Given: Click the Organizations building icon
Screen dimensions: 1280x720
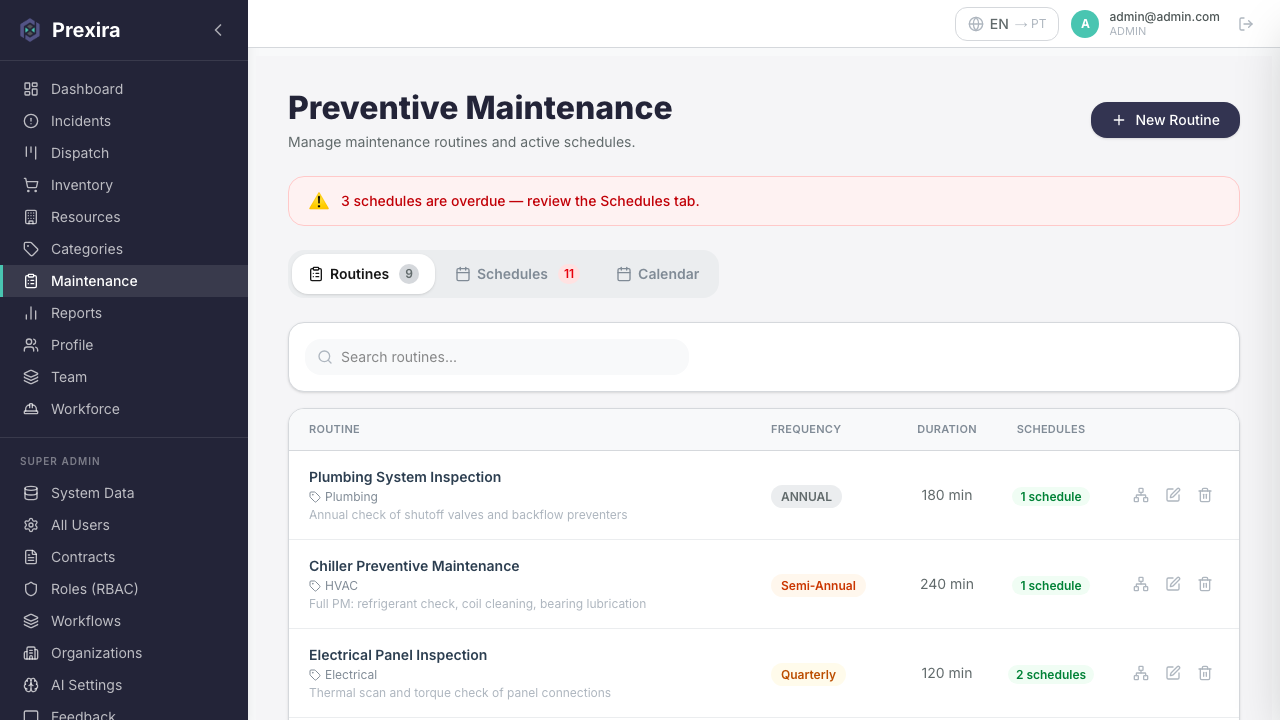Looking at the screenshot, I should click(x=31, y=653).
